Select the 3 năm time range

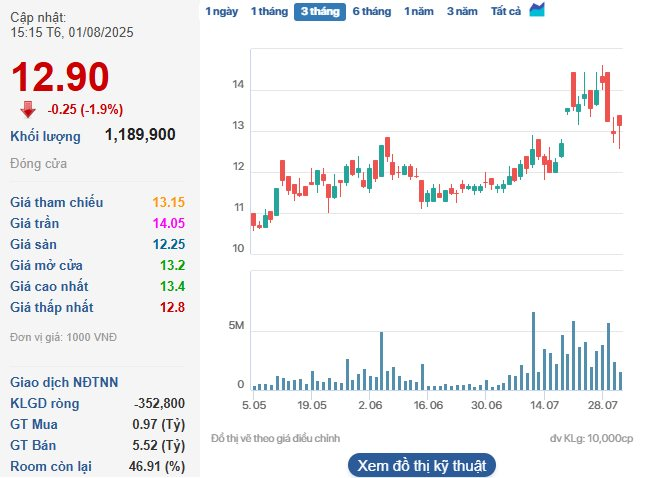click(462, 12)
